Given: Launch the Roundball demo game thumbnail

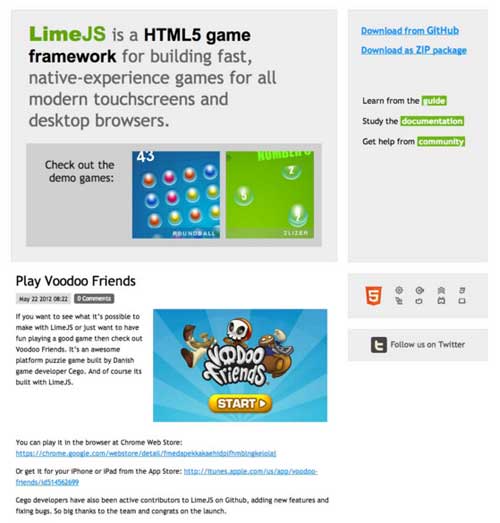Looking at the screenshot, I should pyautogui.click(x=176, y=195).
